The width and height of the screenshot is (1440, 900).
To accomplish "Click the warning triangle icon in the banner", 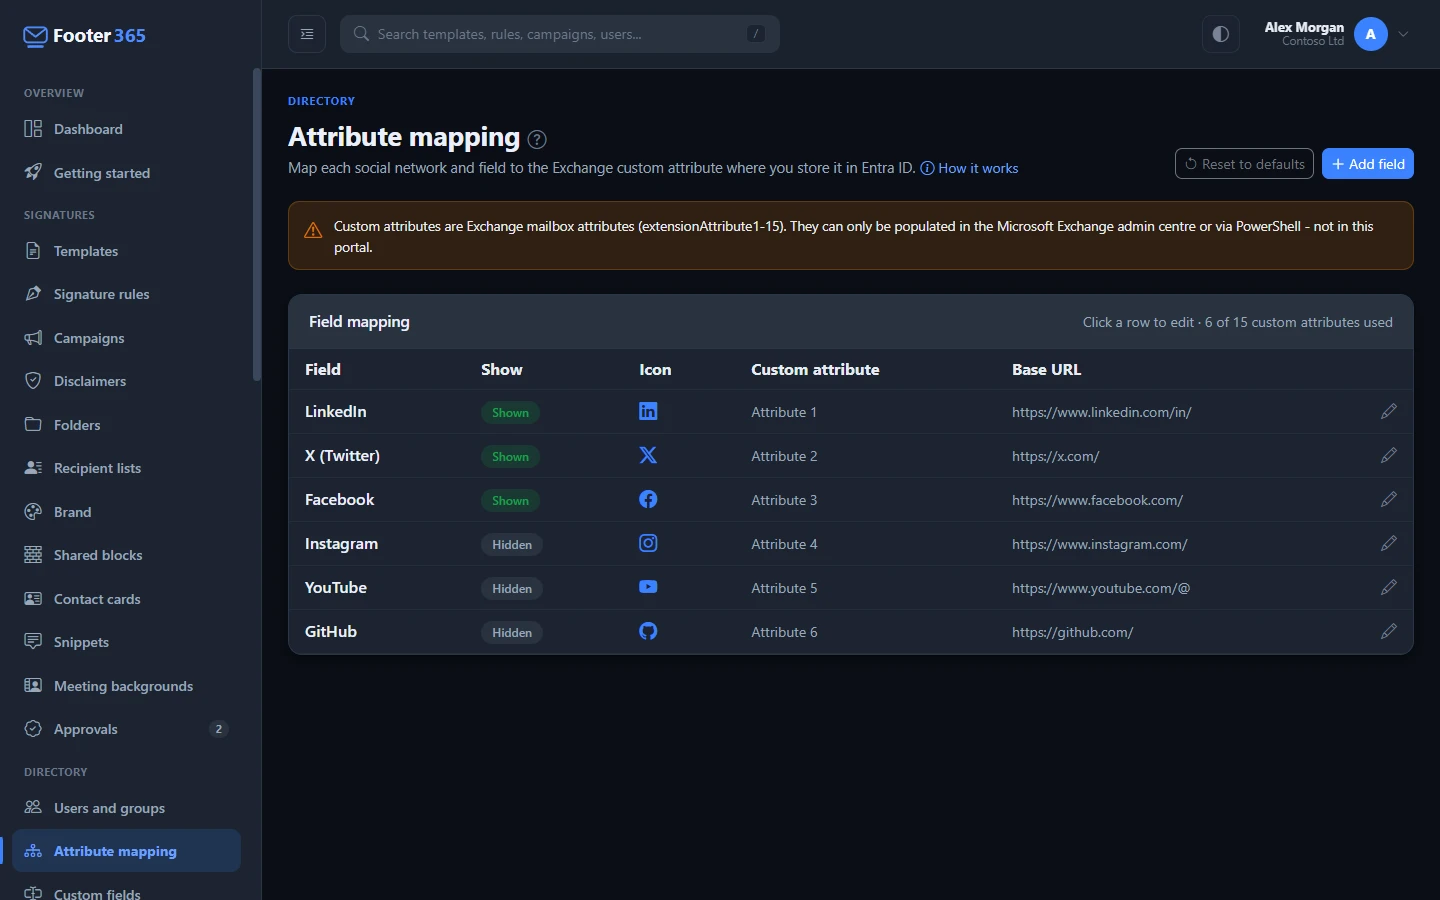I will (x=313, y=230).
